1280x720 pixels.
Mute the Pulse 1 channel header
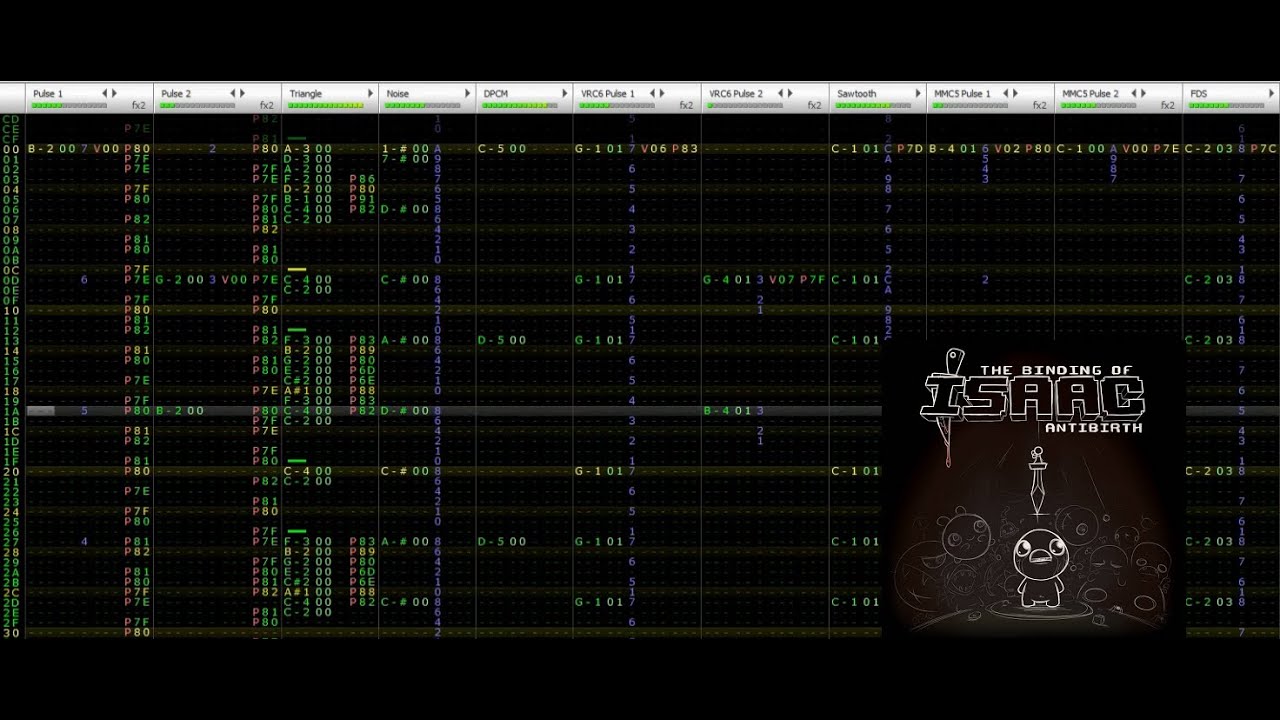point(48,93)
